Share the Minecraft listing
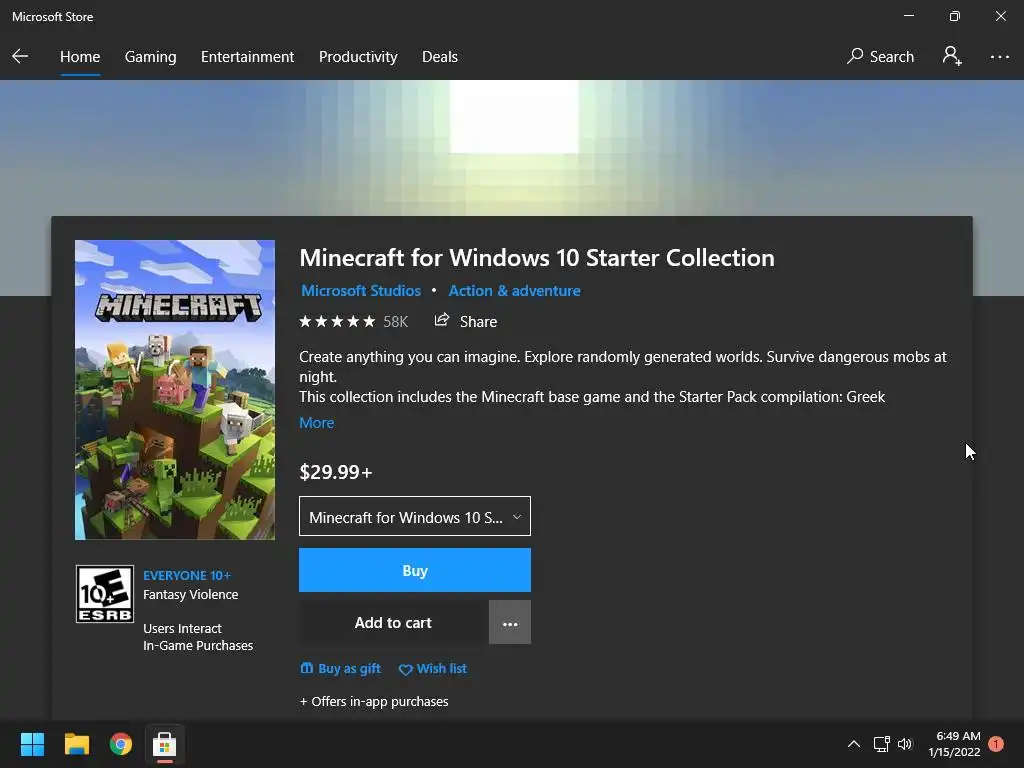 [466, 321]
